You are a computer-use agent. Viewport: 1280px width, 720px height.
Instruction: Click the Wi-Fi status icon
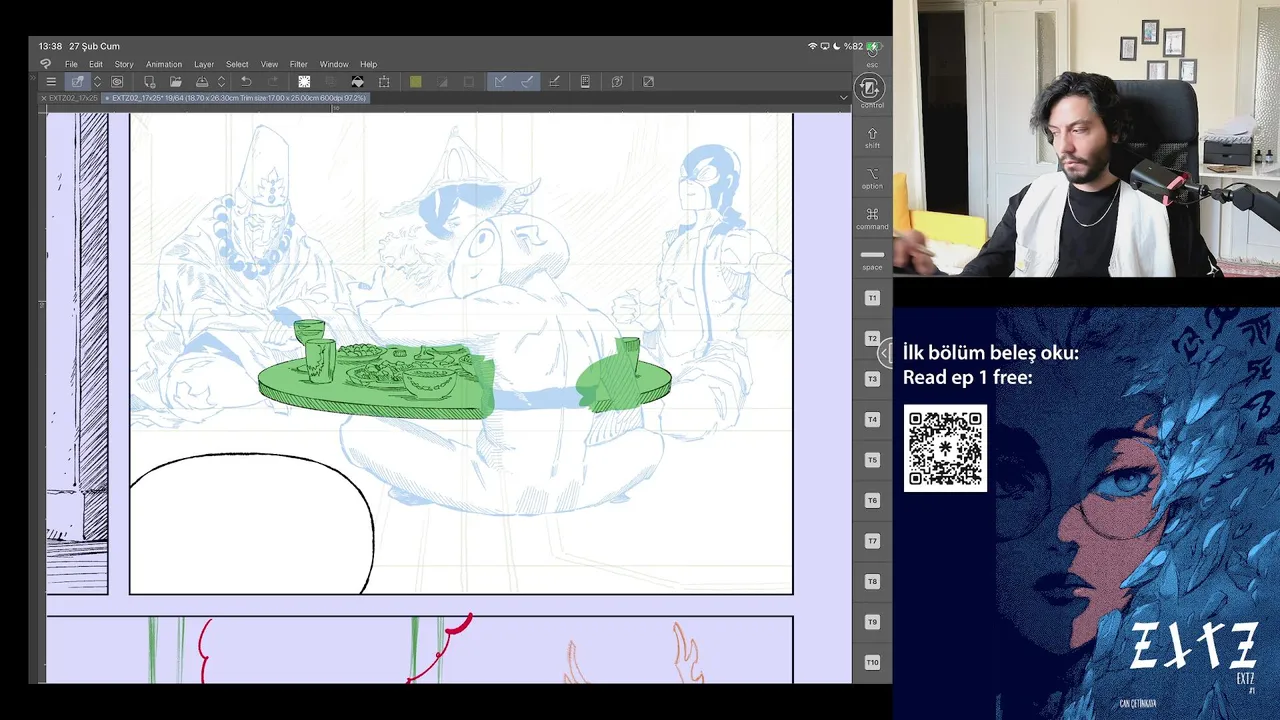click(x=812, y=46)
